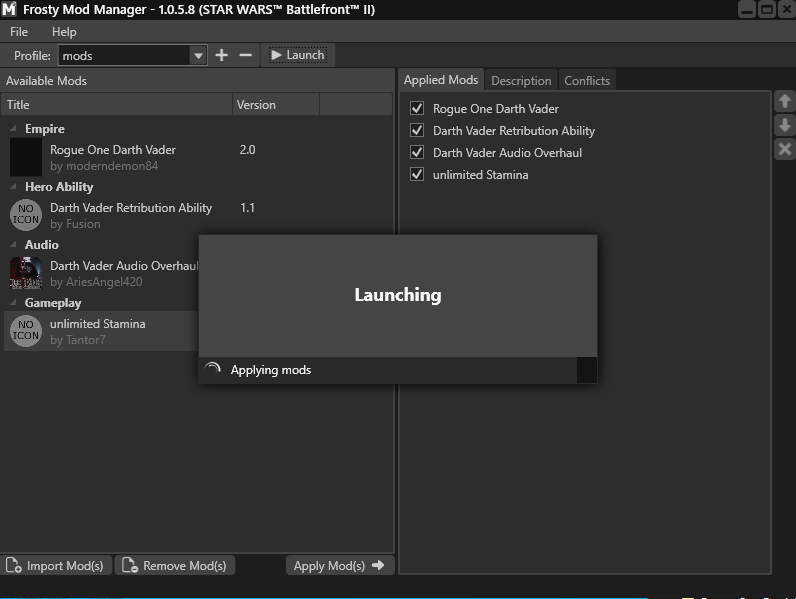Image resolution: width=796 pixels, height=599 pixels.
Task: Collapse the Empire mod group
Action: tap(13, 128)
